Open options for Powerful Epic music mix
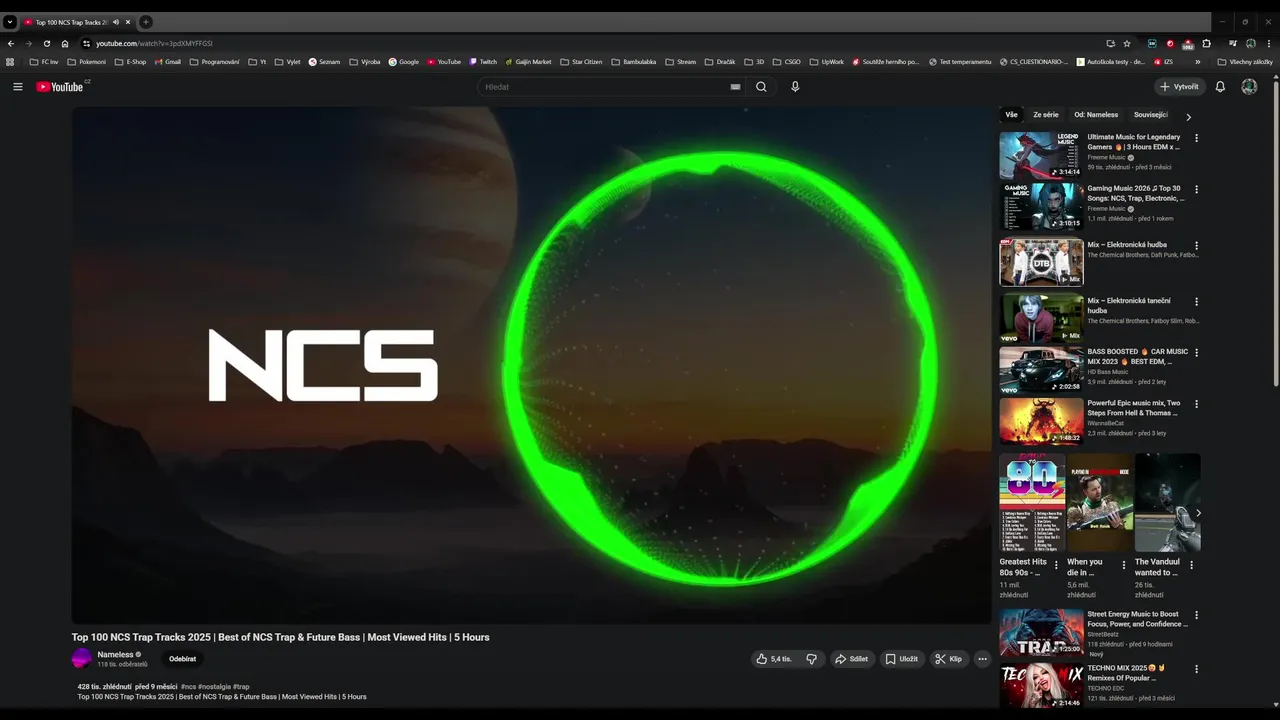The image size is (1280, 720). click(x=1196, y=404)
